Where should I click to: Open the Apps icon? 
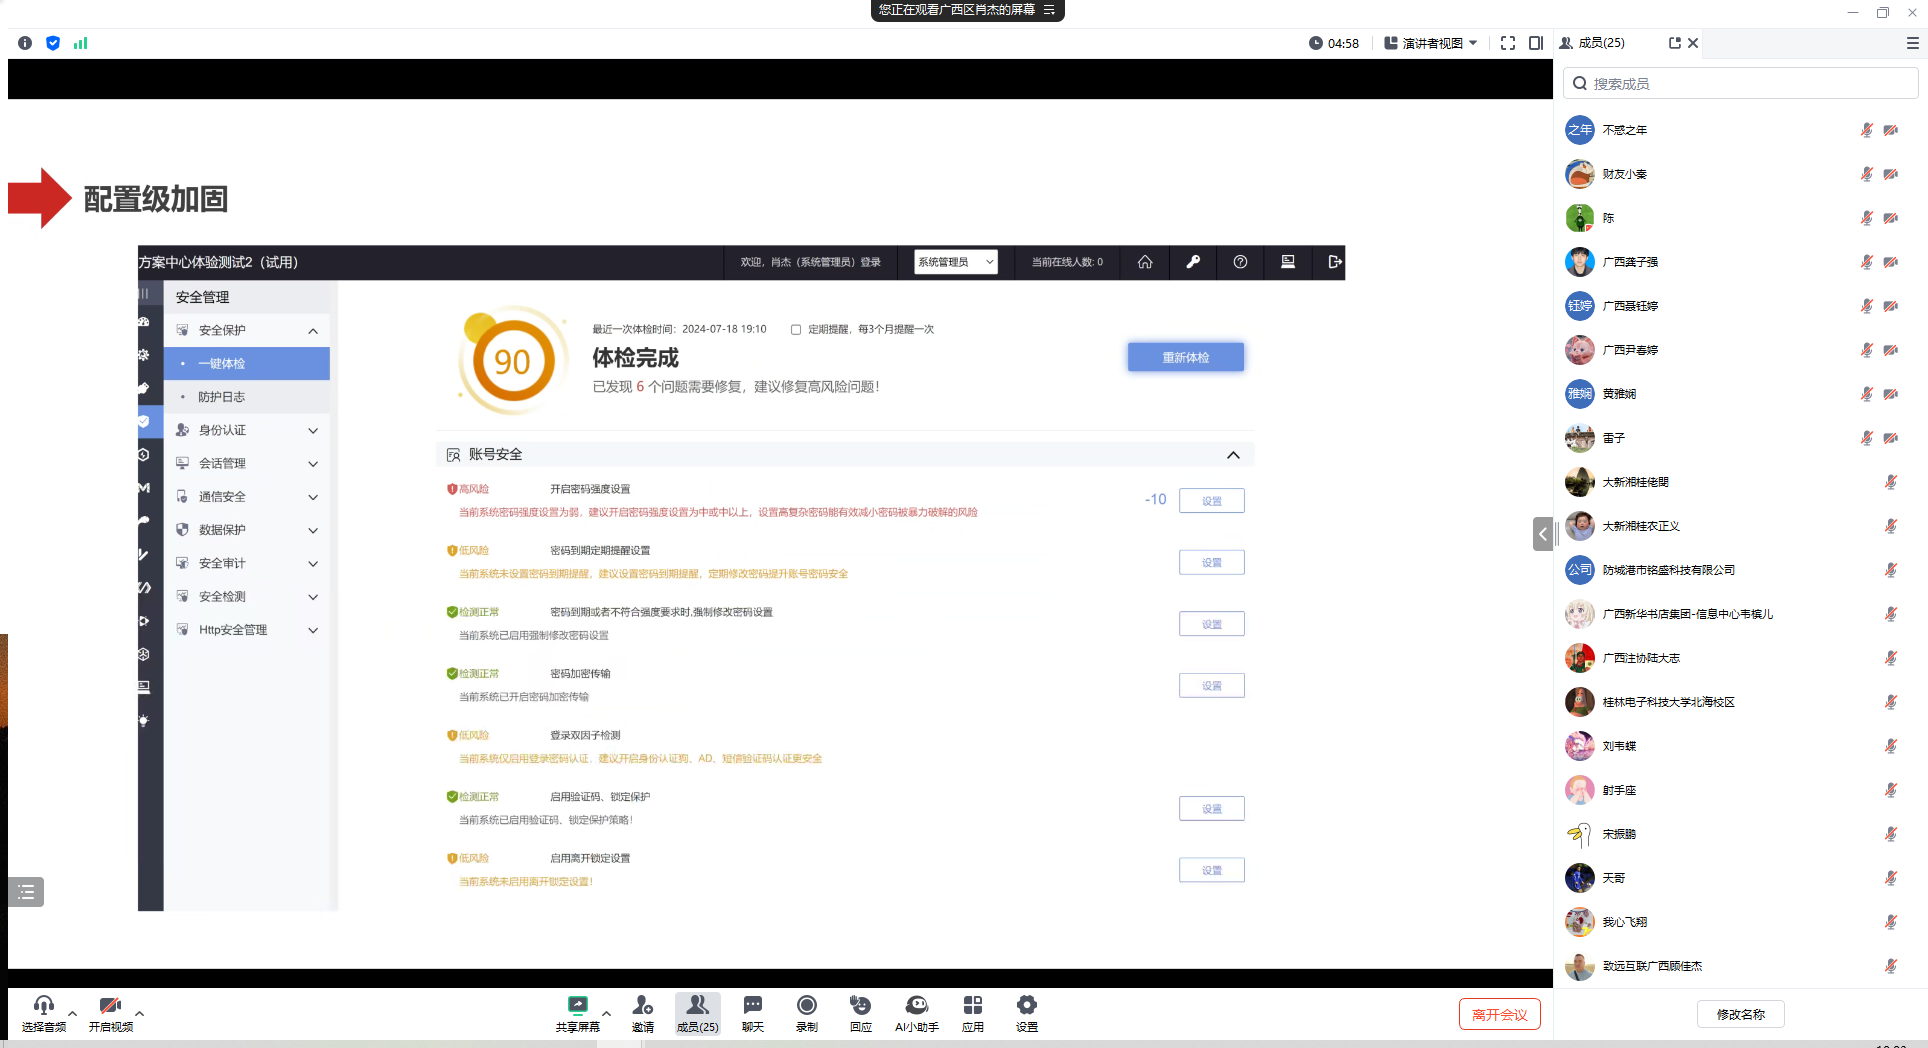click(x=972, y=1012)
